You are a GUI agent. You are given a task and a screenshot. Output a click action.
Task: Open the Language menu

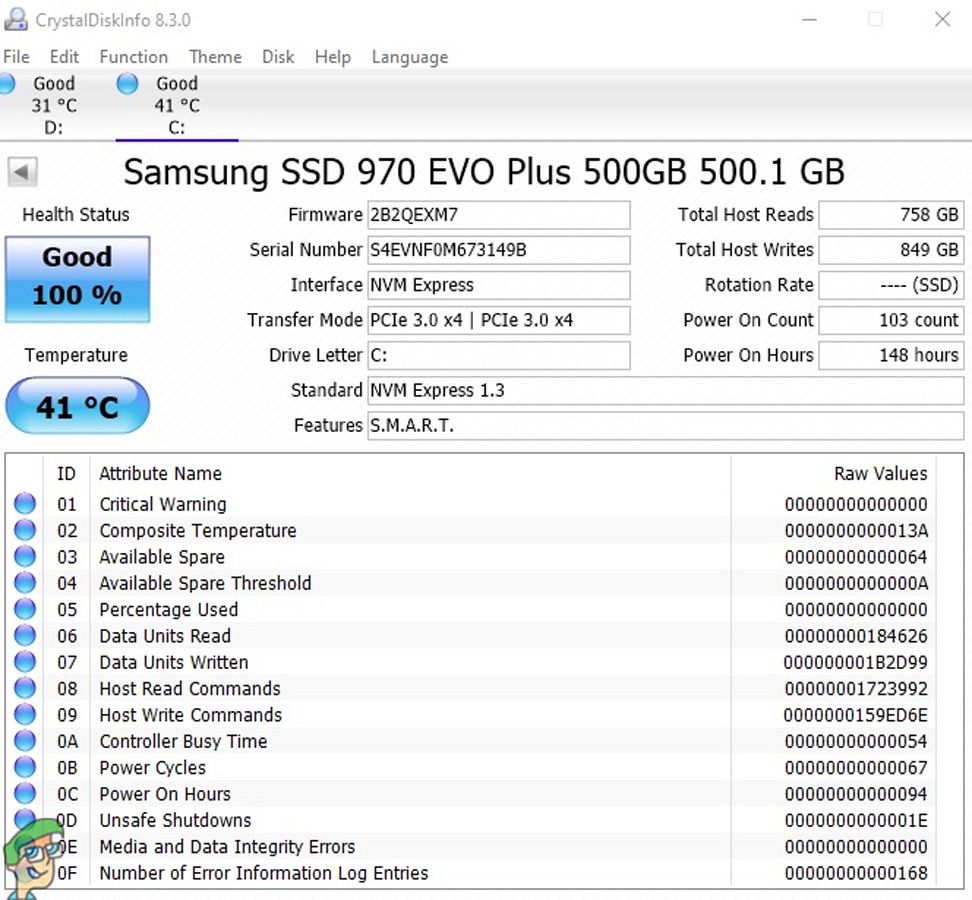pos(409,57)
